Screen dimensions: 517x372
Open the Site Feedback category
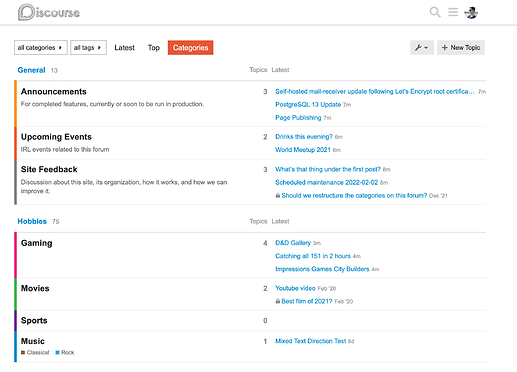tap(49, 169)
